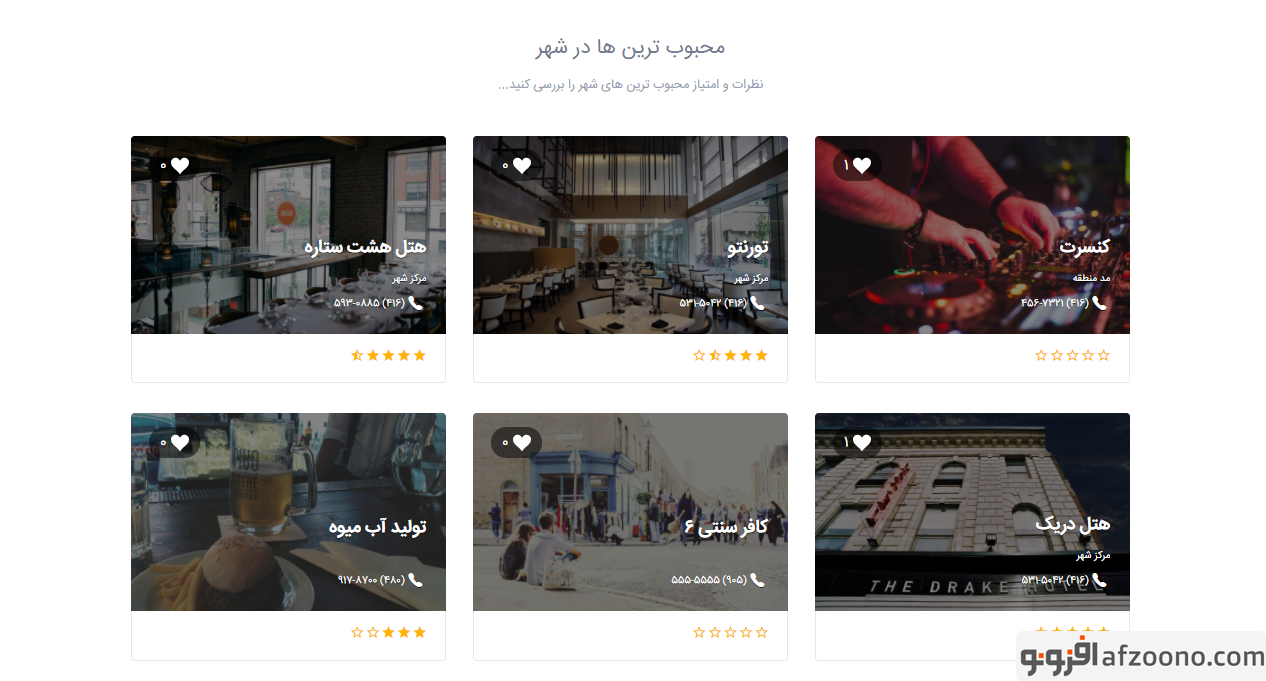Screen dimensions: 1266x681
Task: Open the تولید آب میوه listing title
Action: (378, 526)
